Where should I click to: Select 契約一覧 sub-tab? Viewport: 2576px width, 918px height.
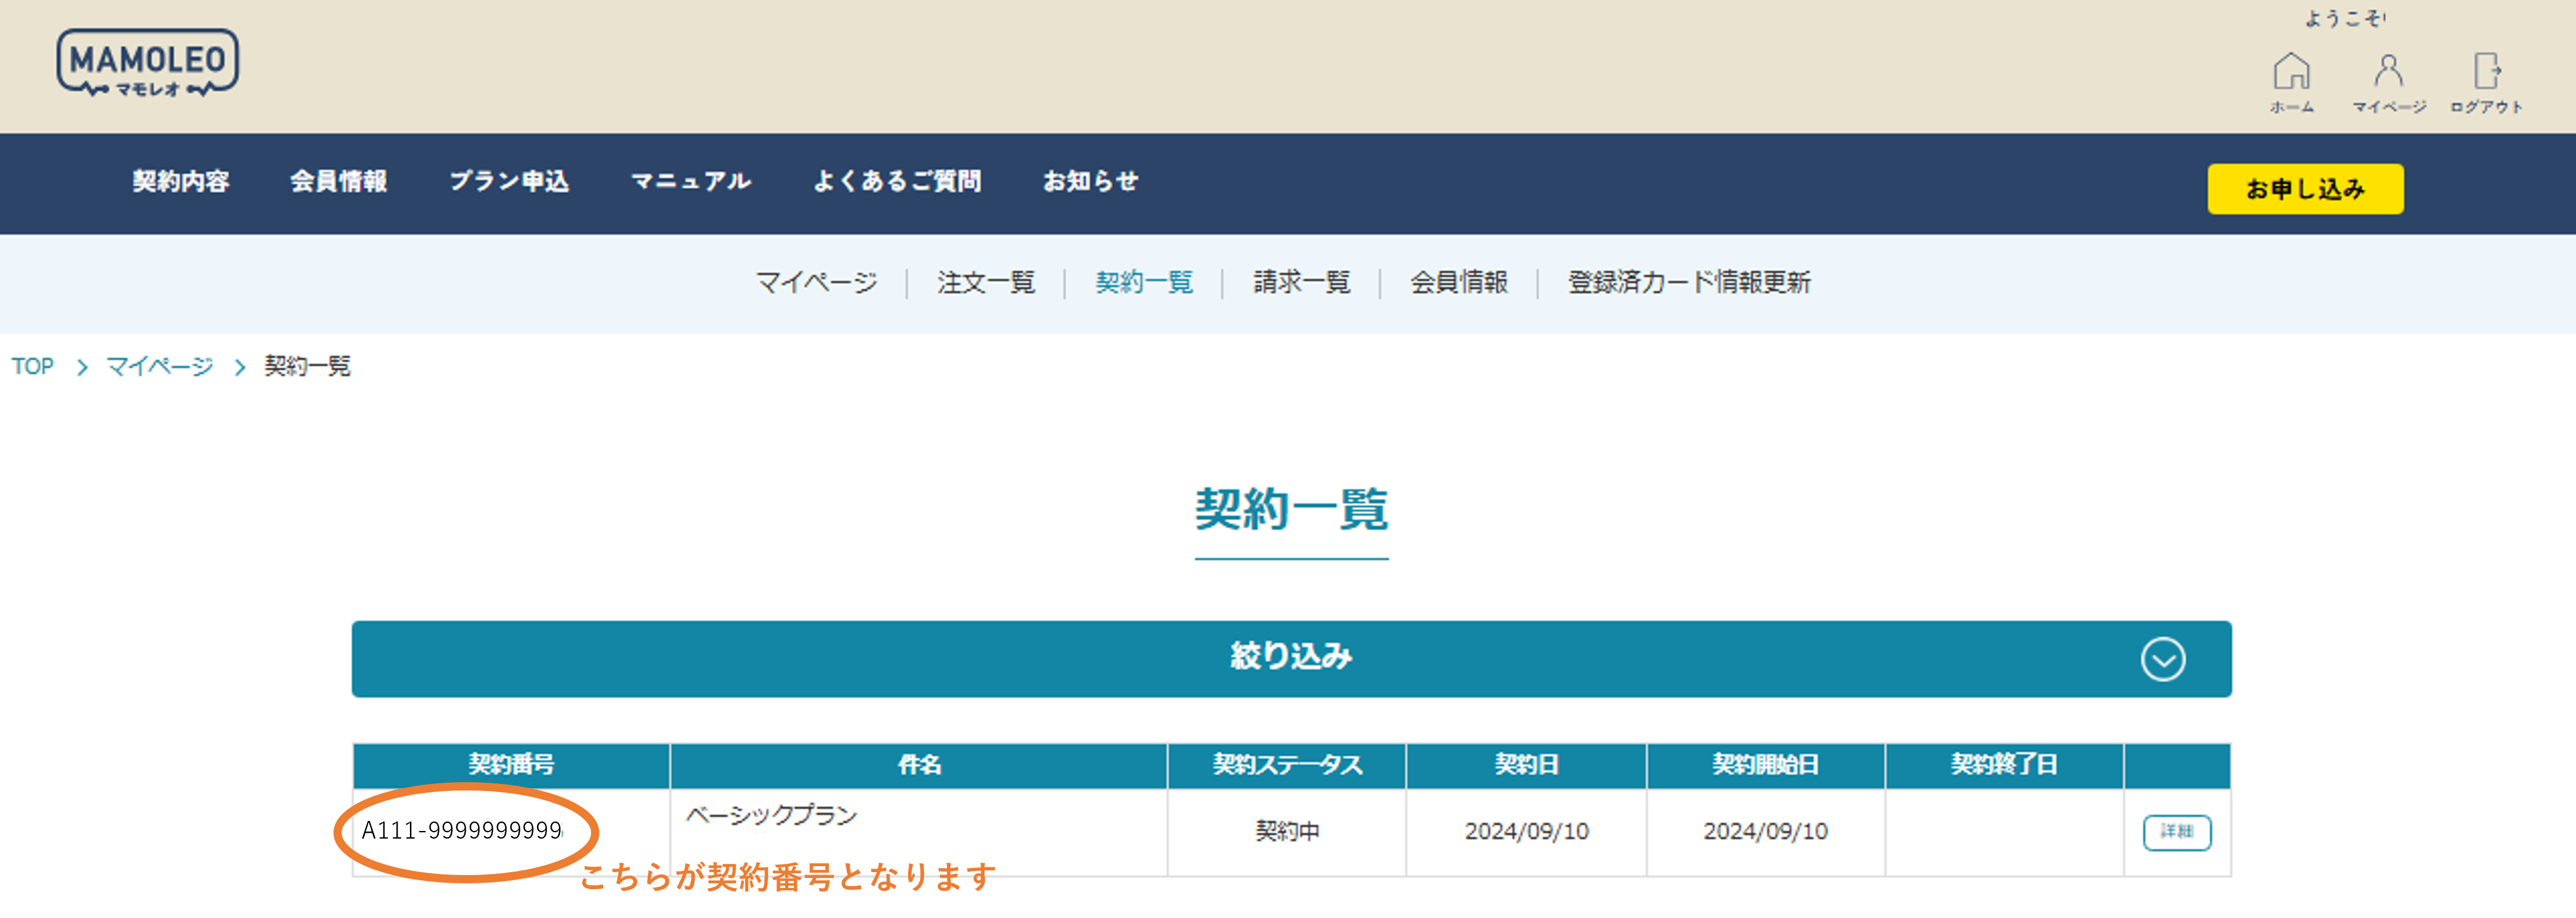click(1143, 283)
